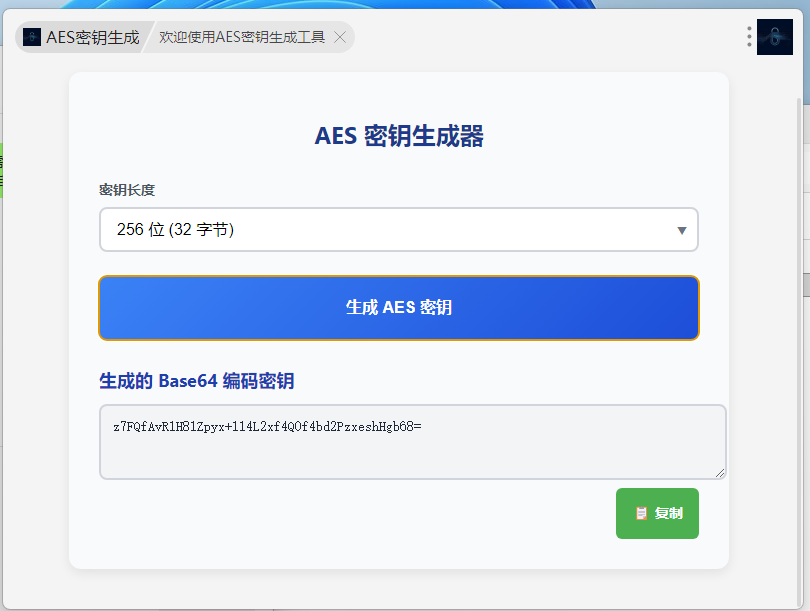810x611 pixels.
Task: Select the 欢迎使用AES密钥生成工具 tab
Action: pyautogui.click(x=242, y=37)
